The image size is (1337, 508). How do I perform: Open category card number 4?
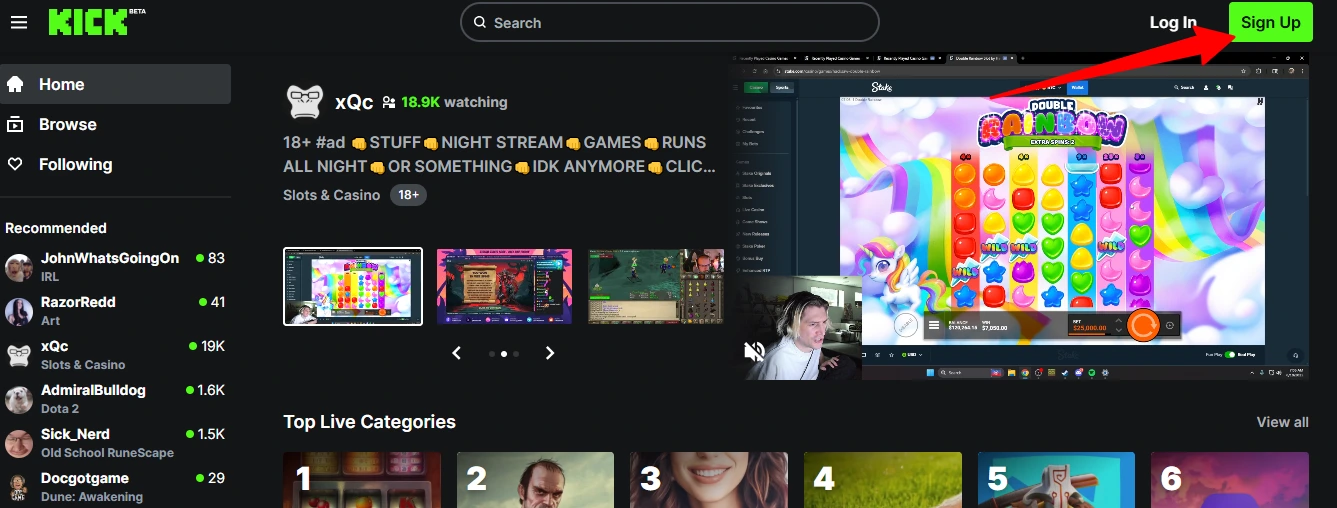883,480
